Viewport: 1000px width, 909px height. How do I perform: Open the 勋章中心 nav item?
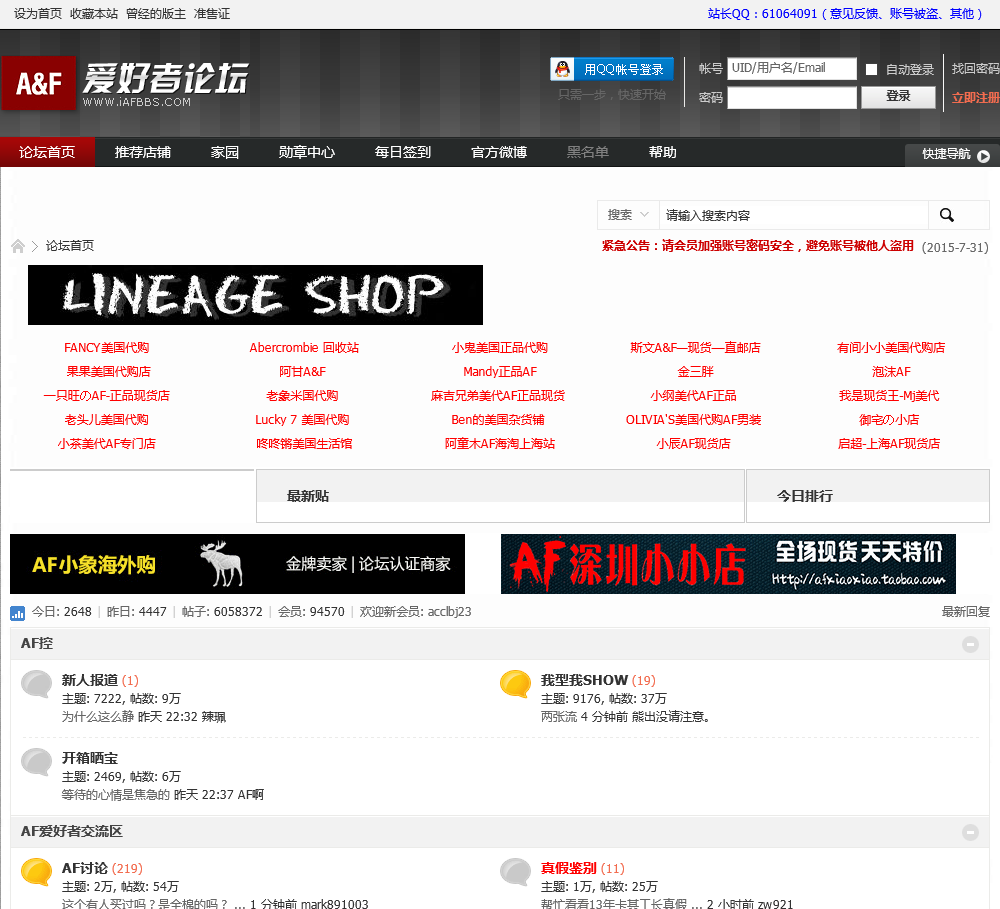point(307,152)
